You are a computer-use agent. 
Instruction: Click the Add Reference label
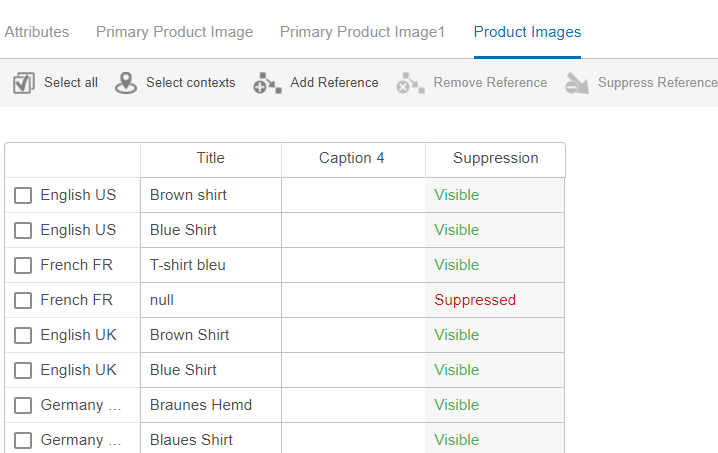click(334, 83)
